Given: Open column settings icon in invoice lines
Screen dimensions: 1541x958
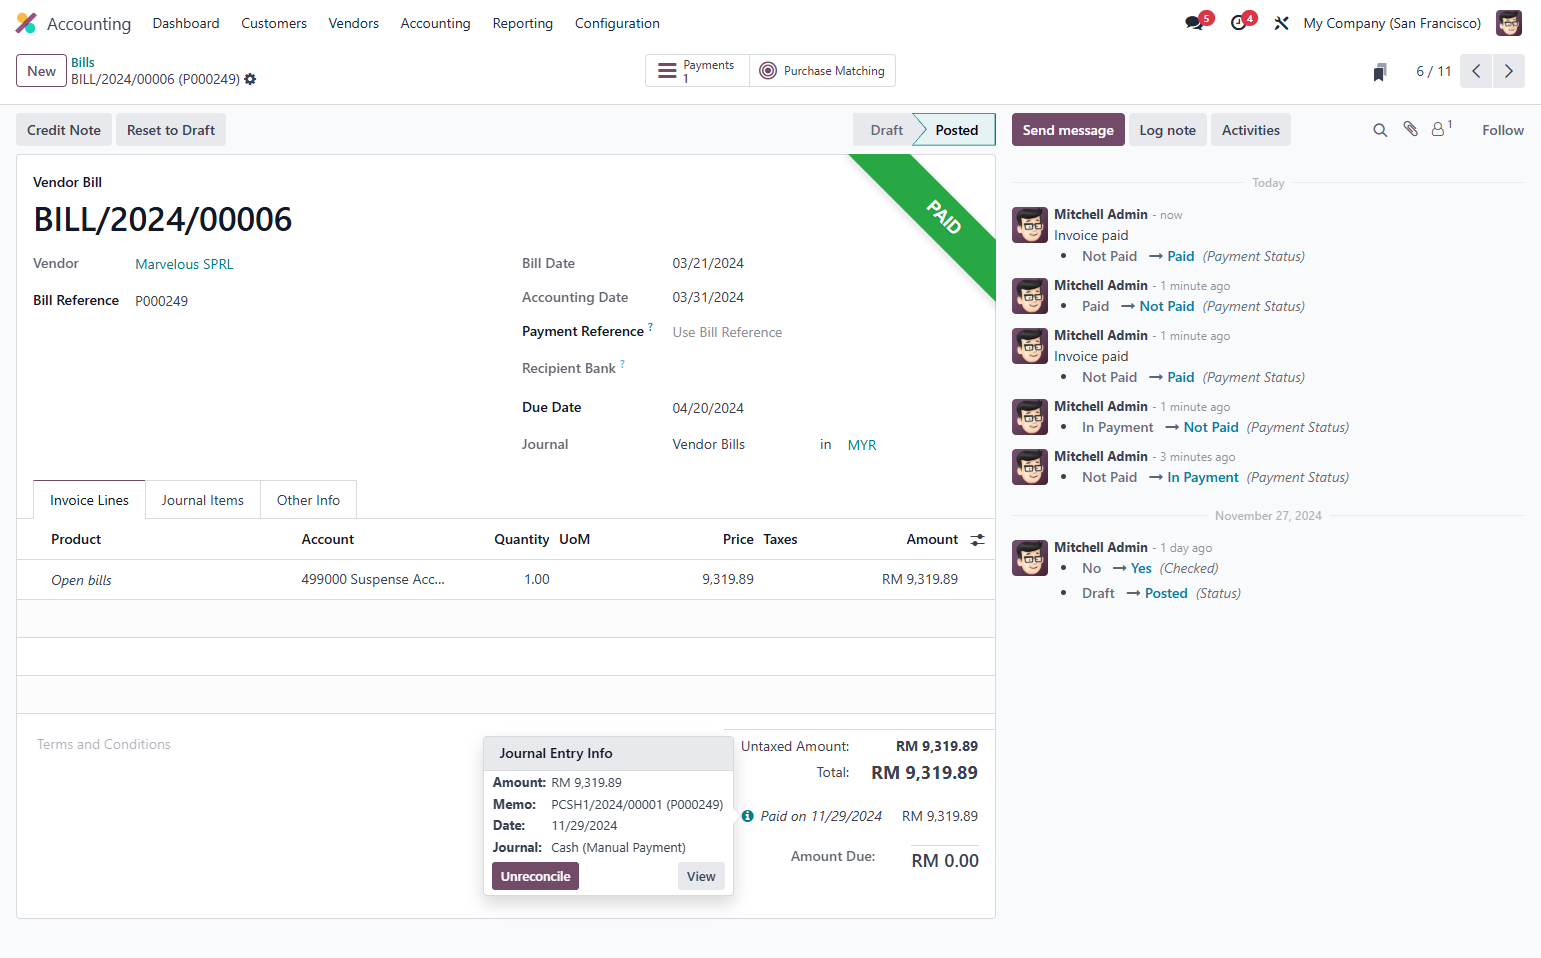Looking at the screenshot, I should (x=977, y=540).
